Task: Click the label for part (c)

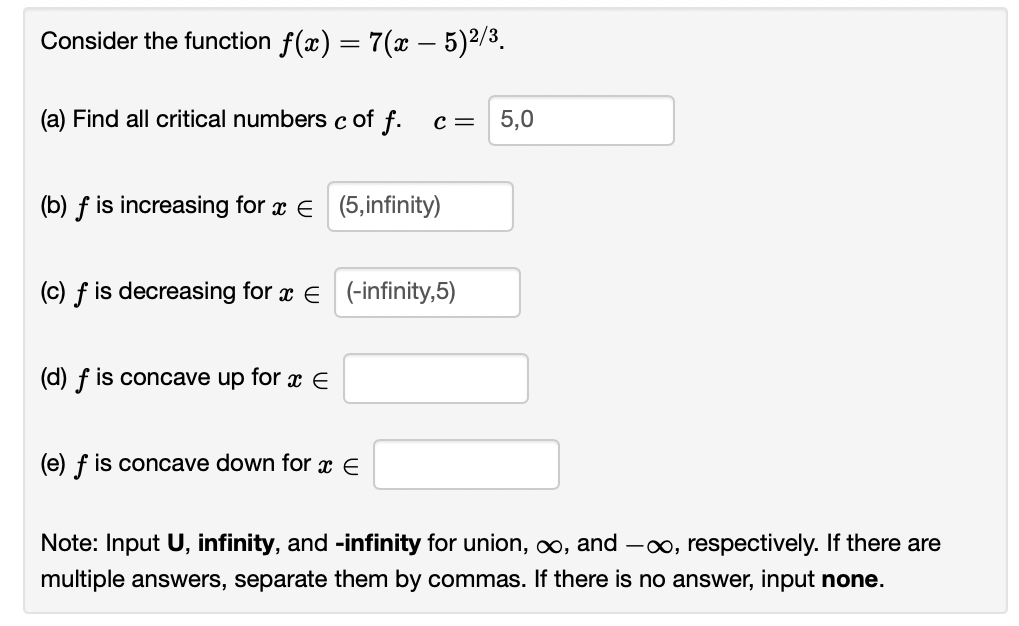Action: point(50,291)
